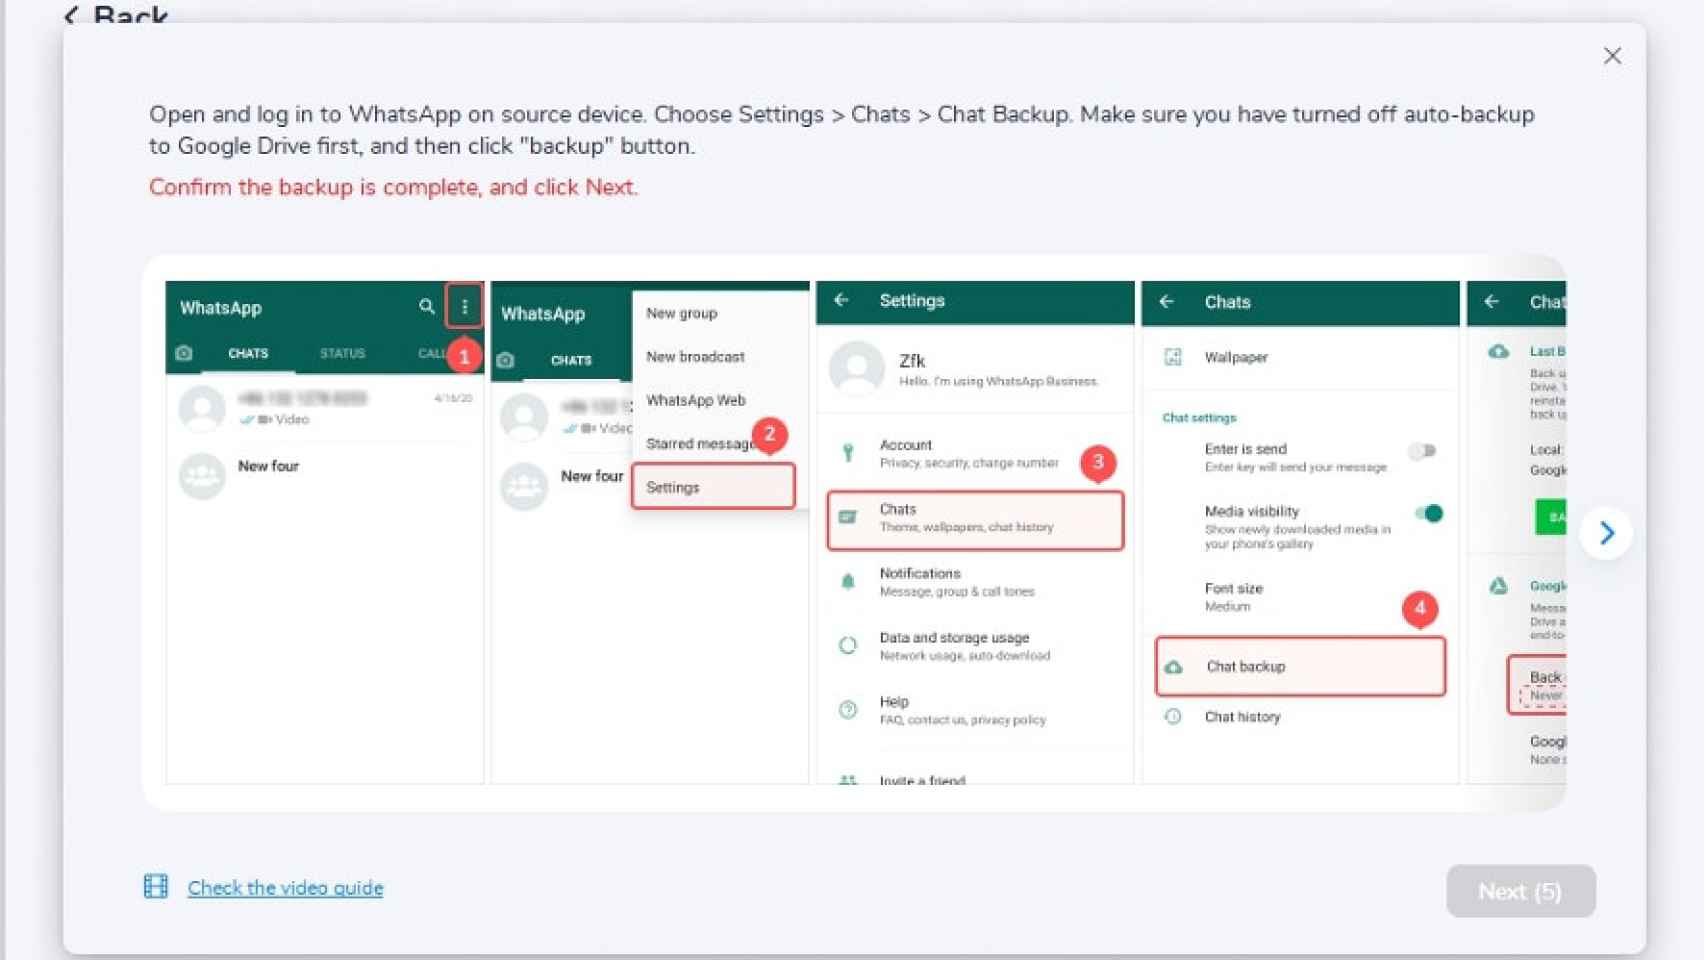
Task: Click the question mark icon beside Help
Action: pyautogui.click(x=848, y=710)
